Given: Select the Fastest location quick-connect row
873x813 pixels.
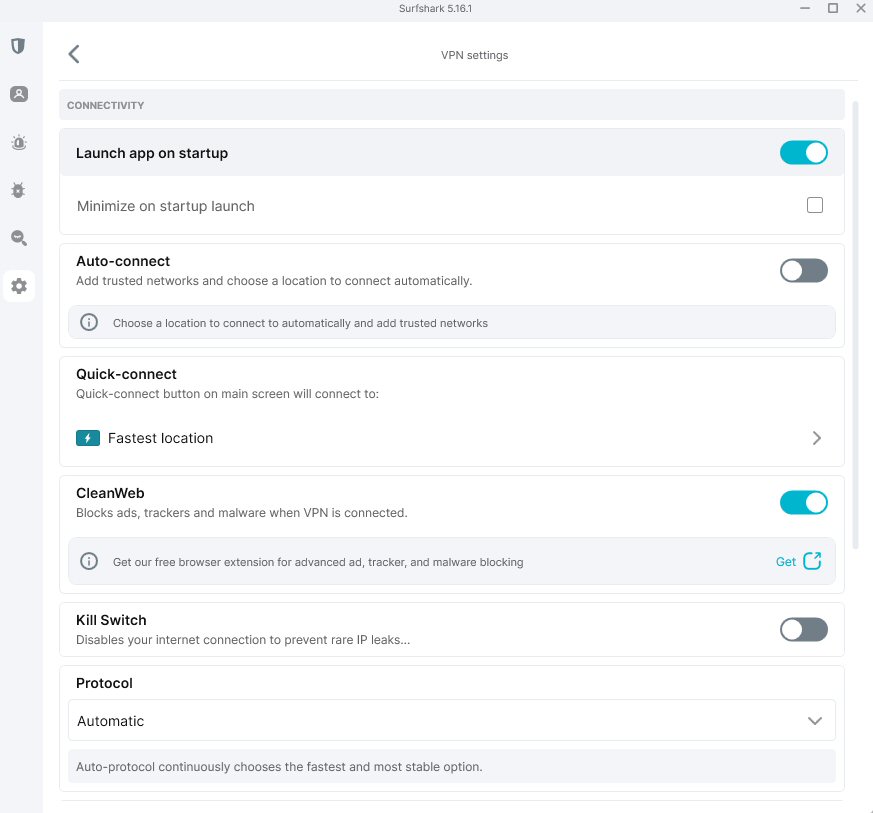Looking at the screenshot, I should (x=452, y=438).
